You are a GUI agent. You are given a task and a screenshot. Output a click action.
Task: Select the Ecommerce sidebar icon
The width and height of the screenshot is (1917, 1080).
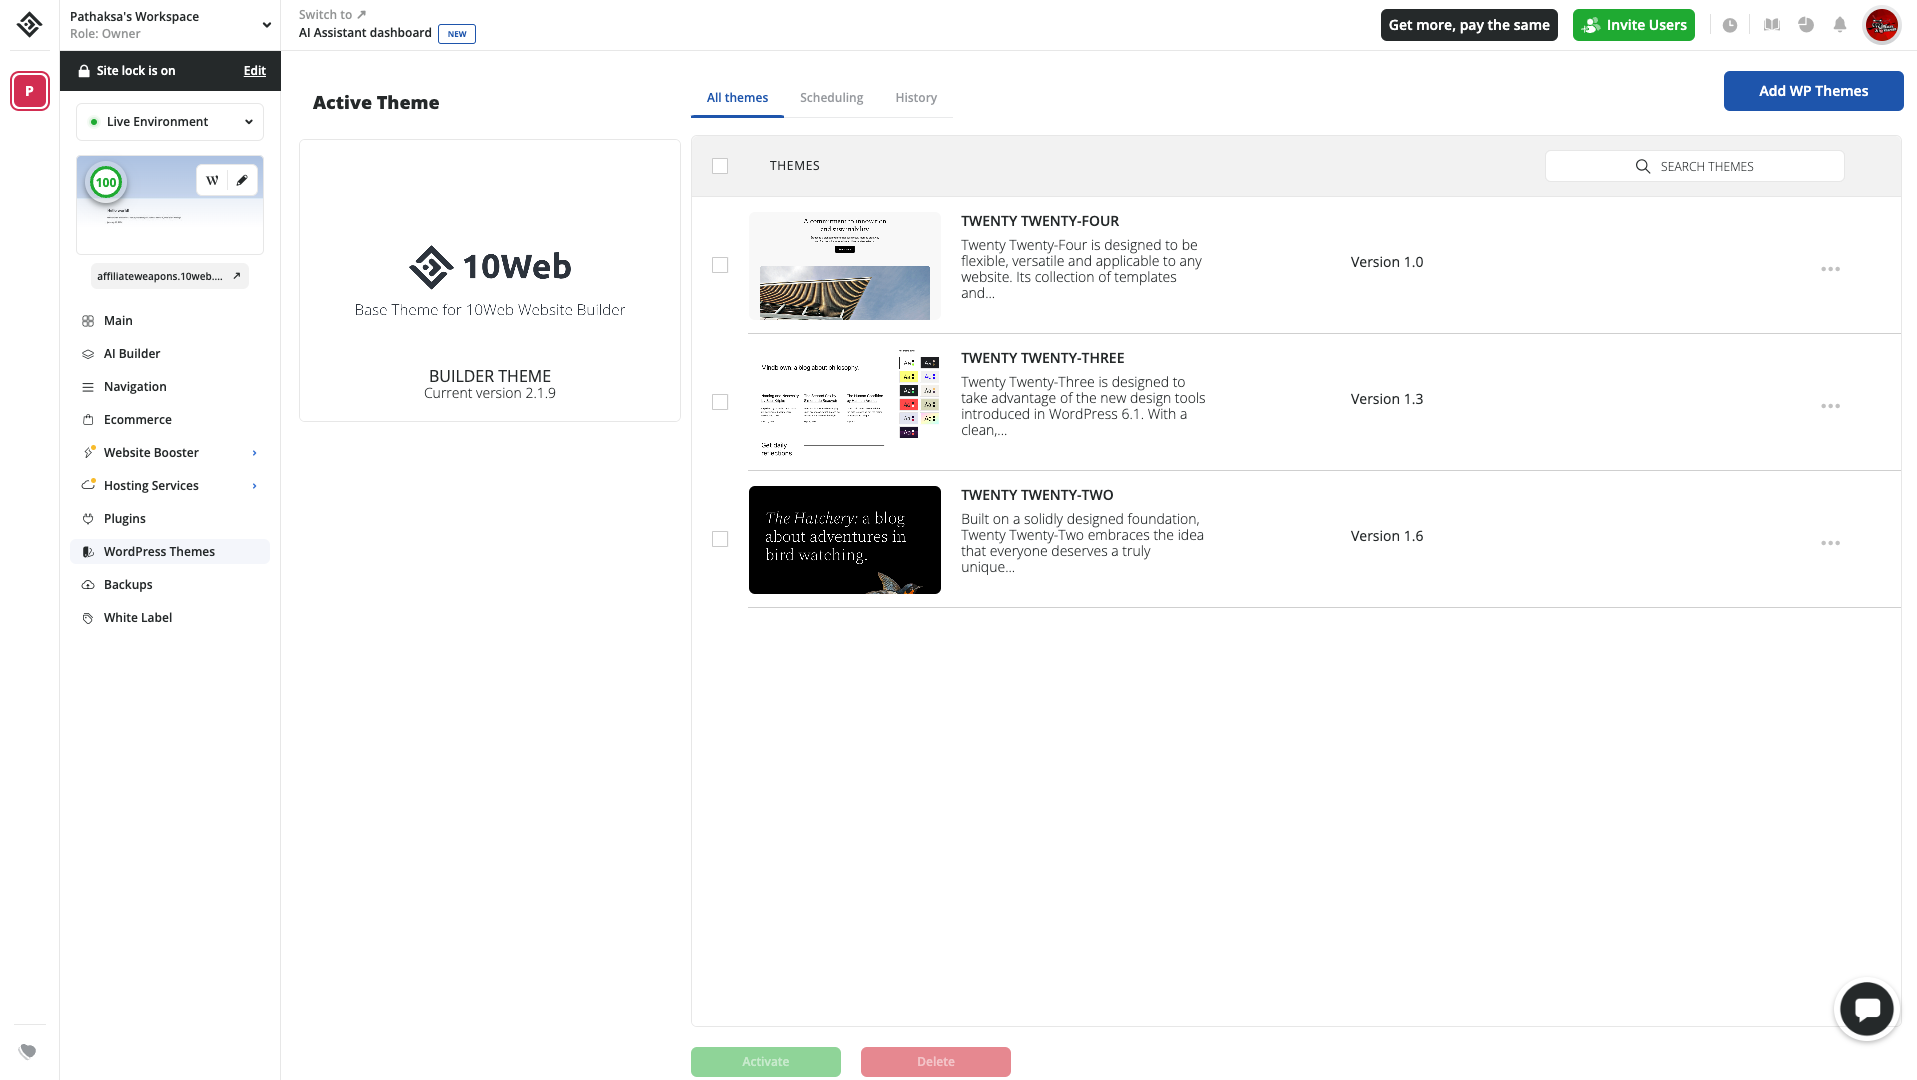pos(88,419)
